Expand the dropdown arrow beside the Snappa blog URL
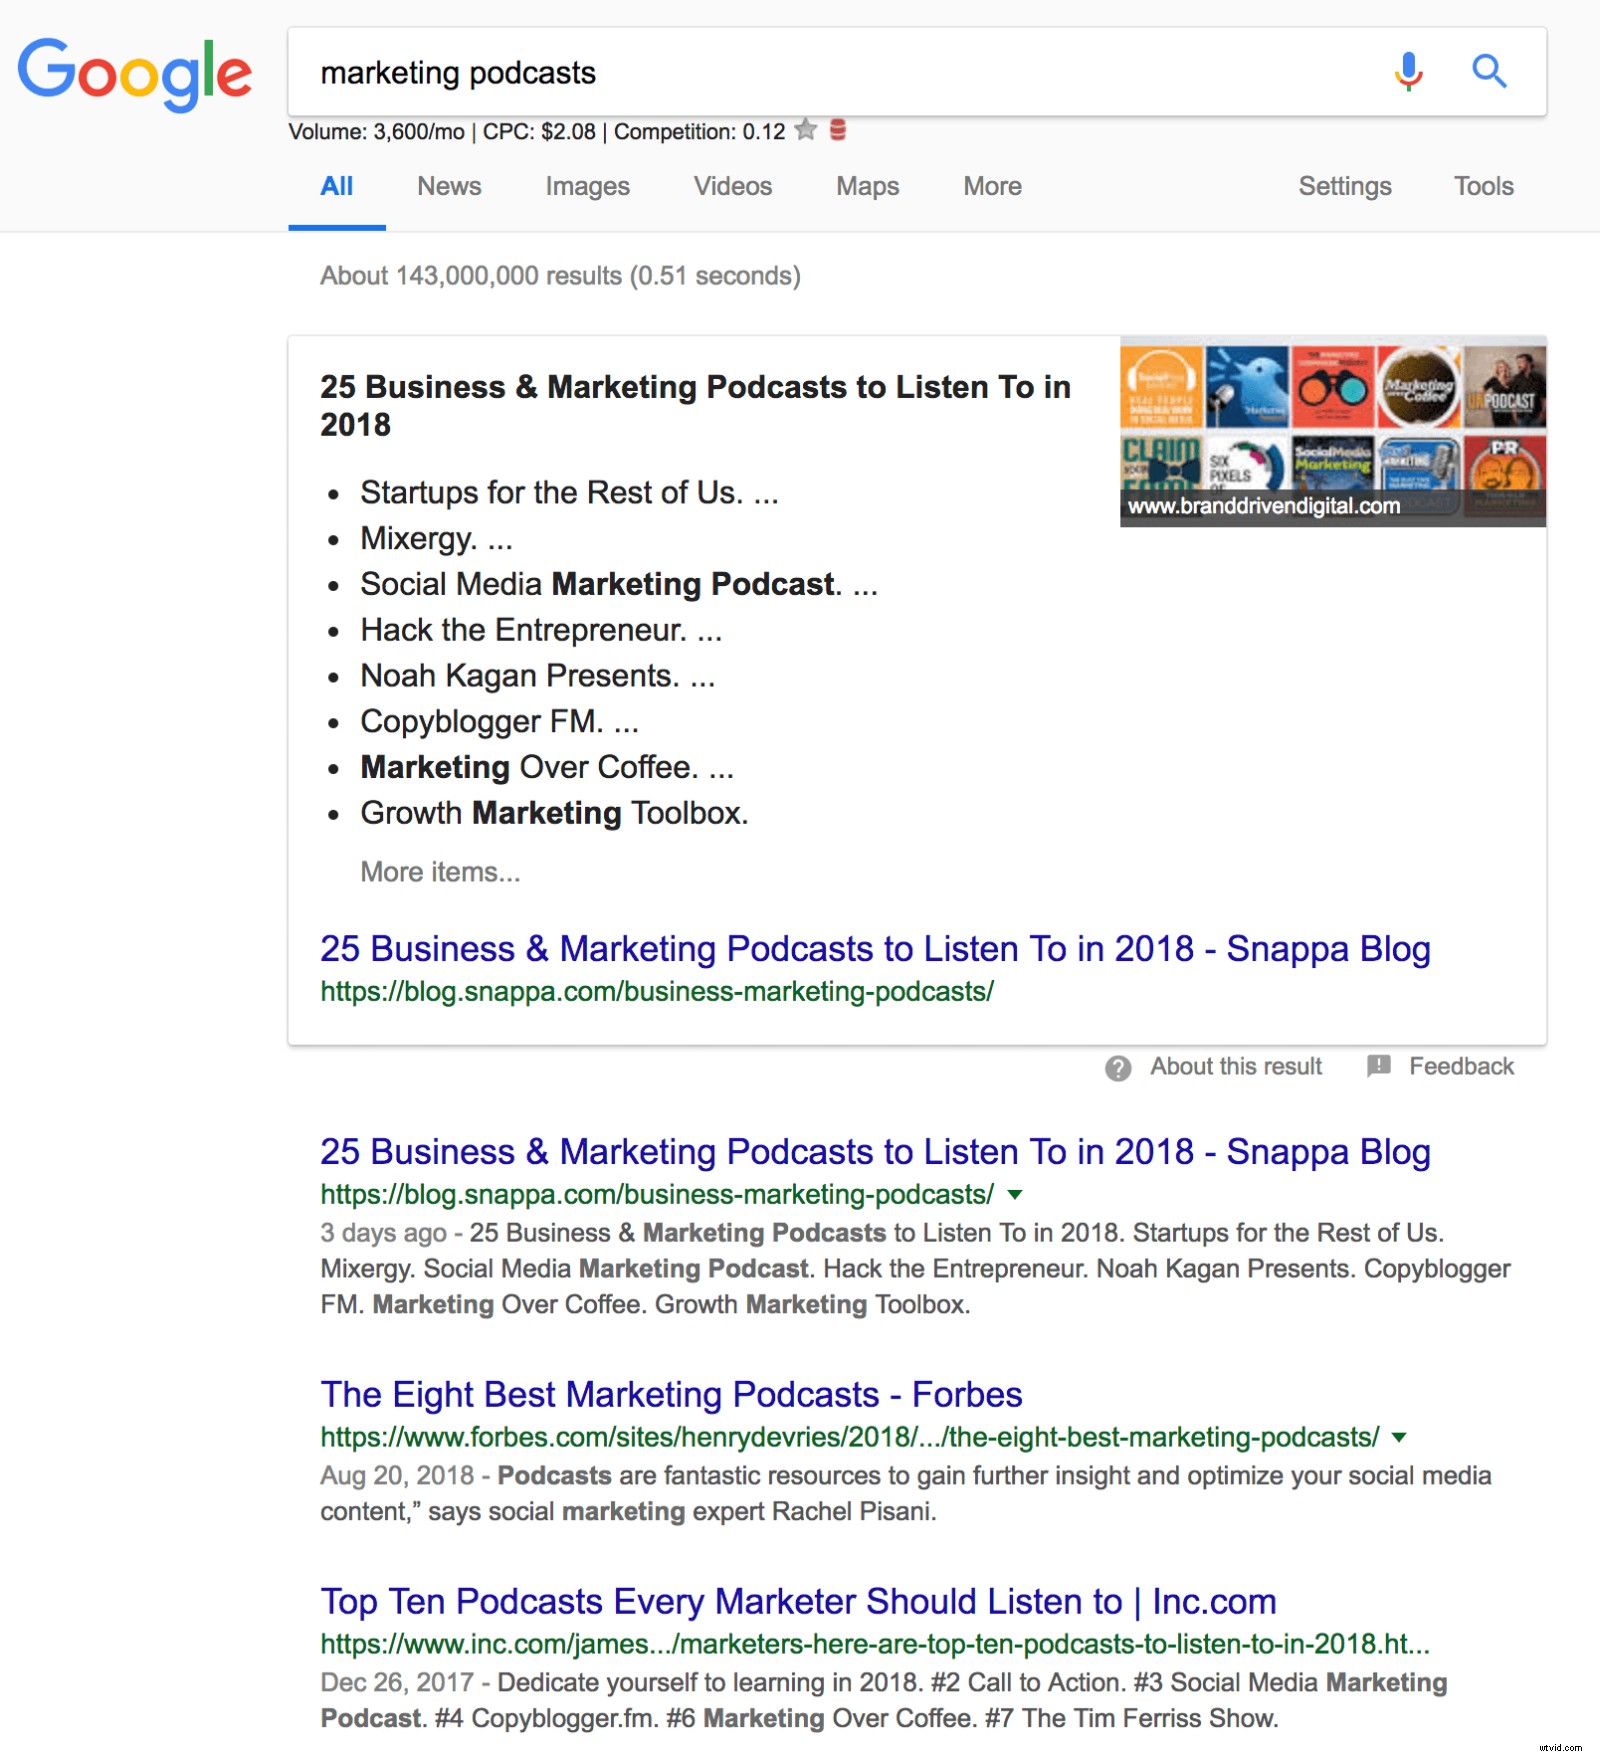1600x1757 pixels. 1016,1194
